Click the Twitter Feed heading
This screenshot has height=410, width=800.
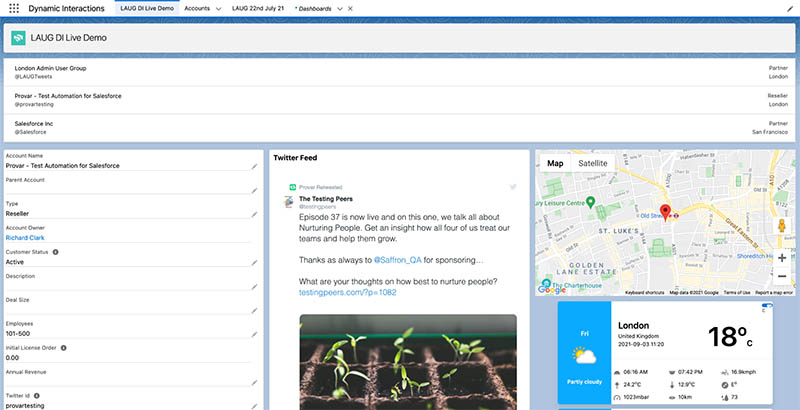click(295, 158)
